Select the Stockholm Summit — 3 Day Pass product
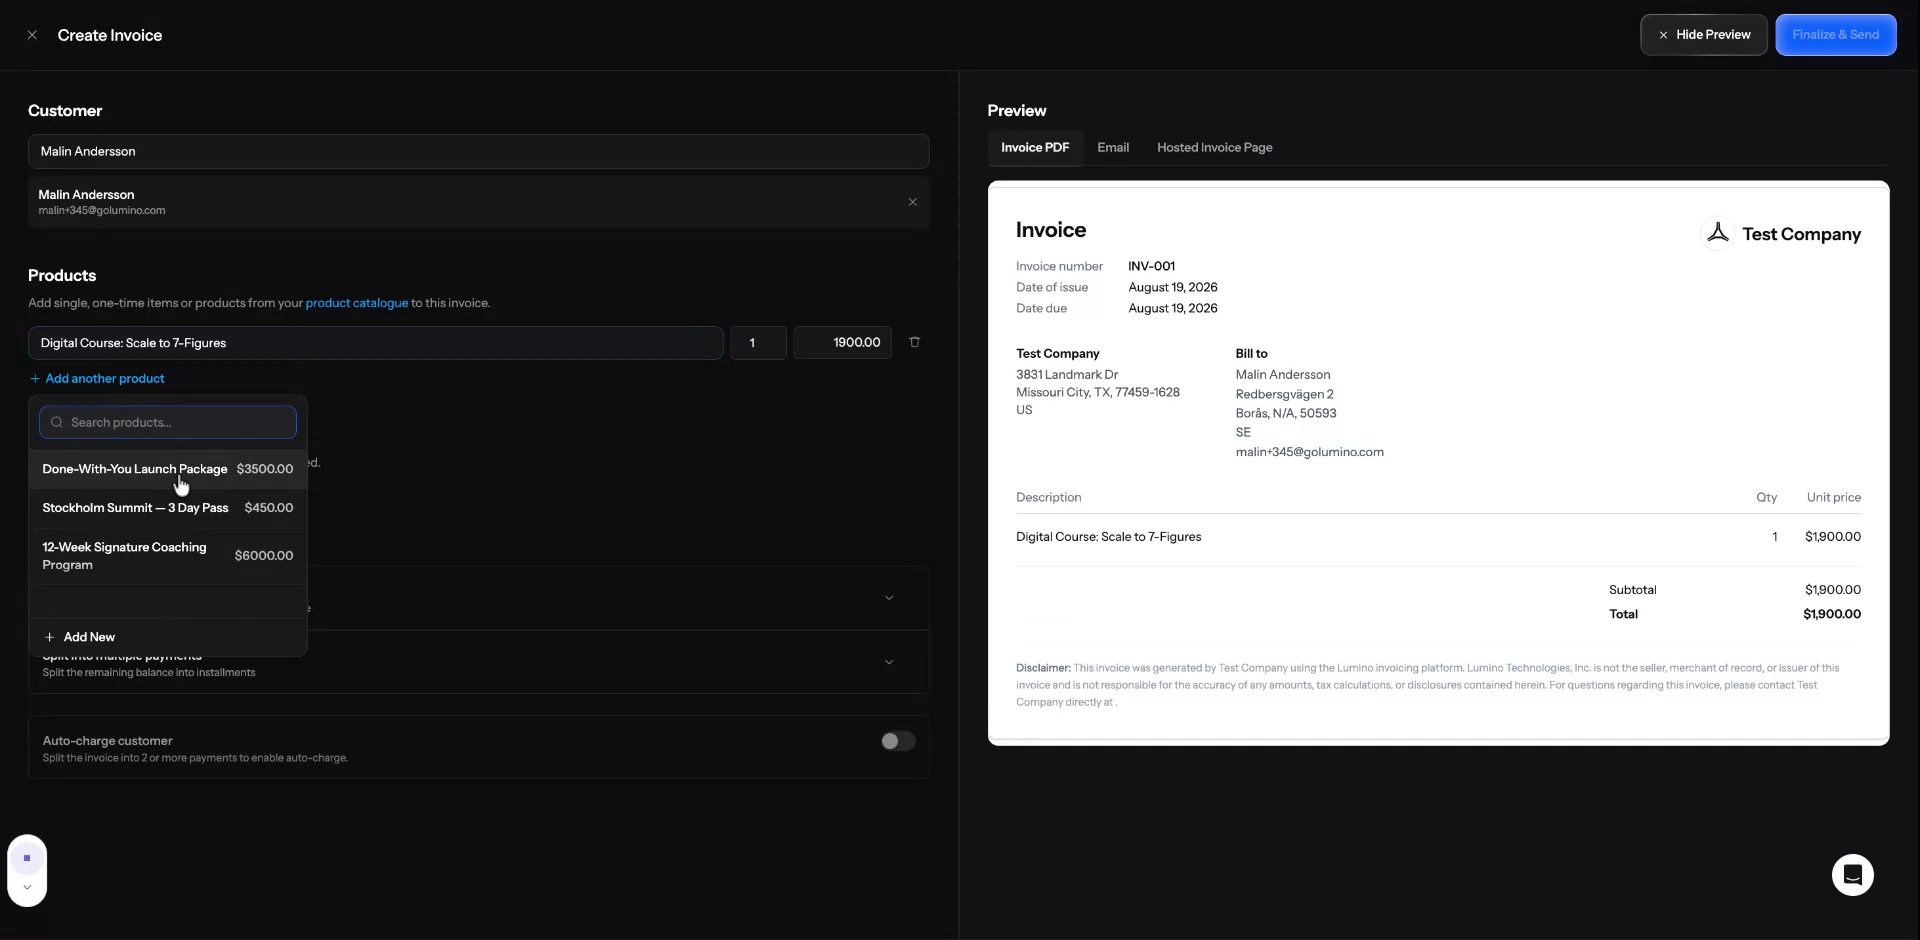 168,508
